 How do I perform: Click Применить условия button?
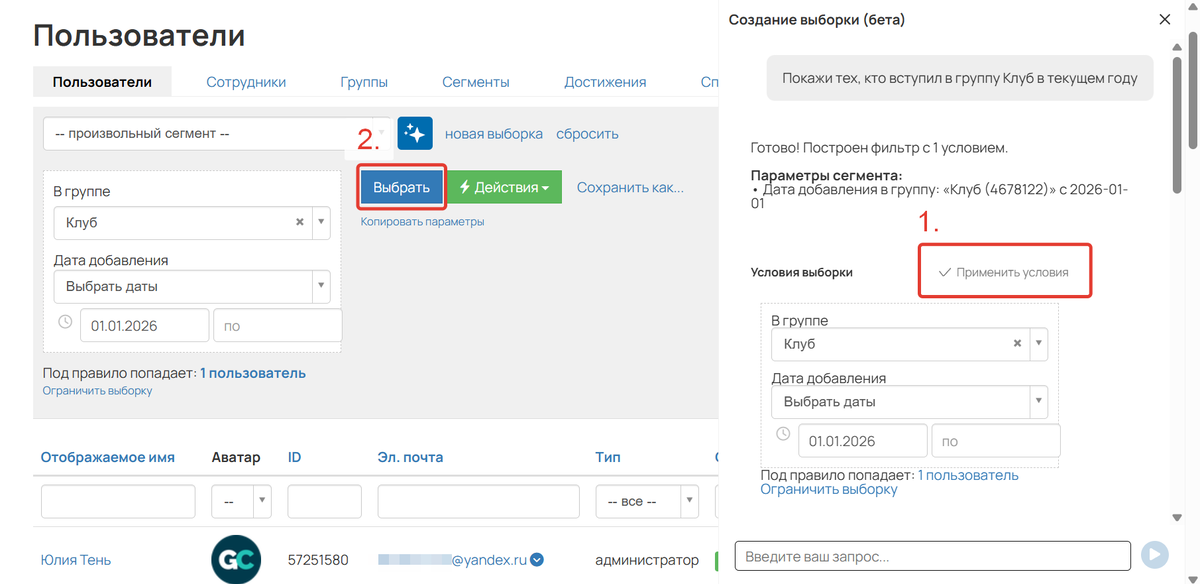1004,272
